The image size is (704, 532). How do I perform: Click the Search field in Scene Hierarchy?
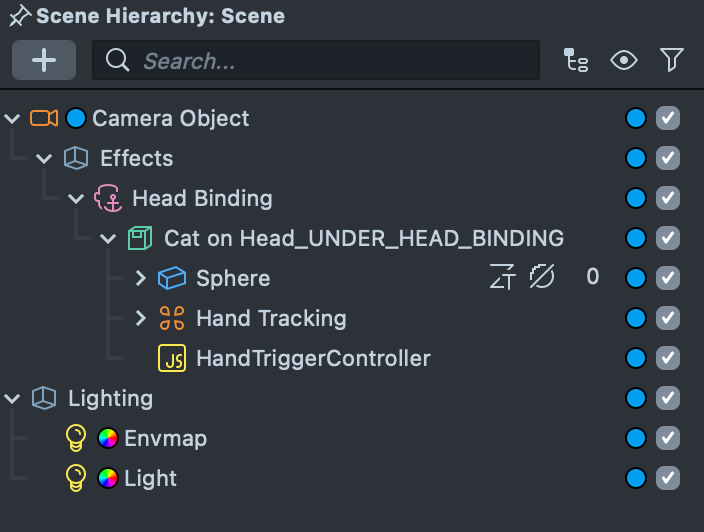pyautogui.click(x=316, y=60)
